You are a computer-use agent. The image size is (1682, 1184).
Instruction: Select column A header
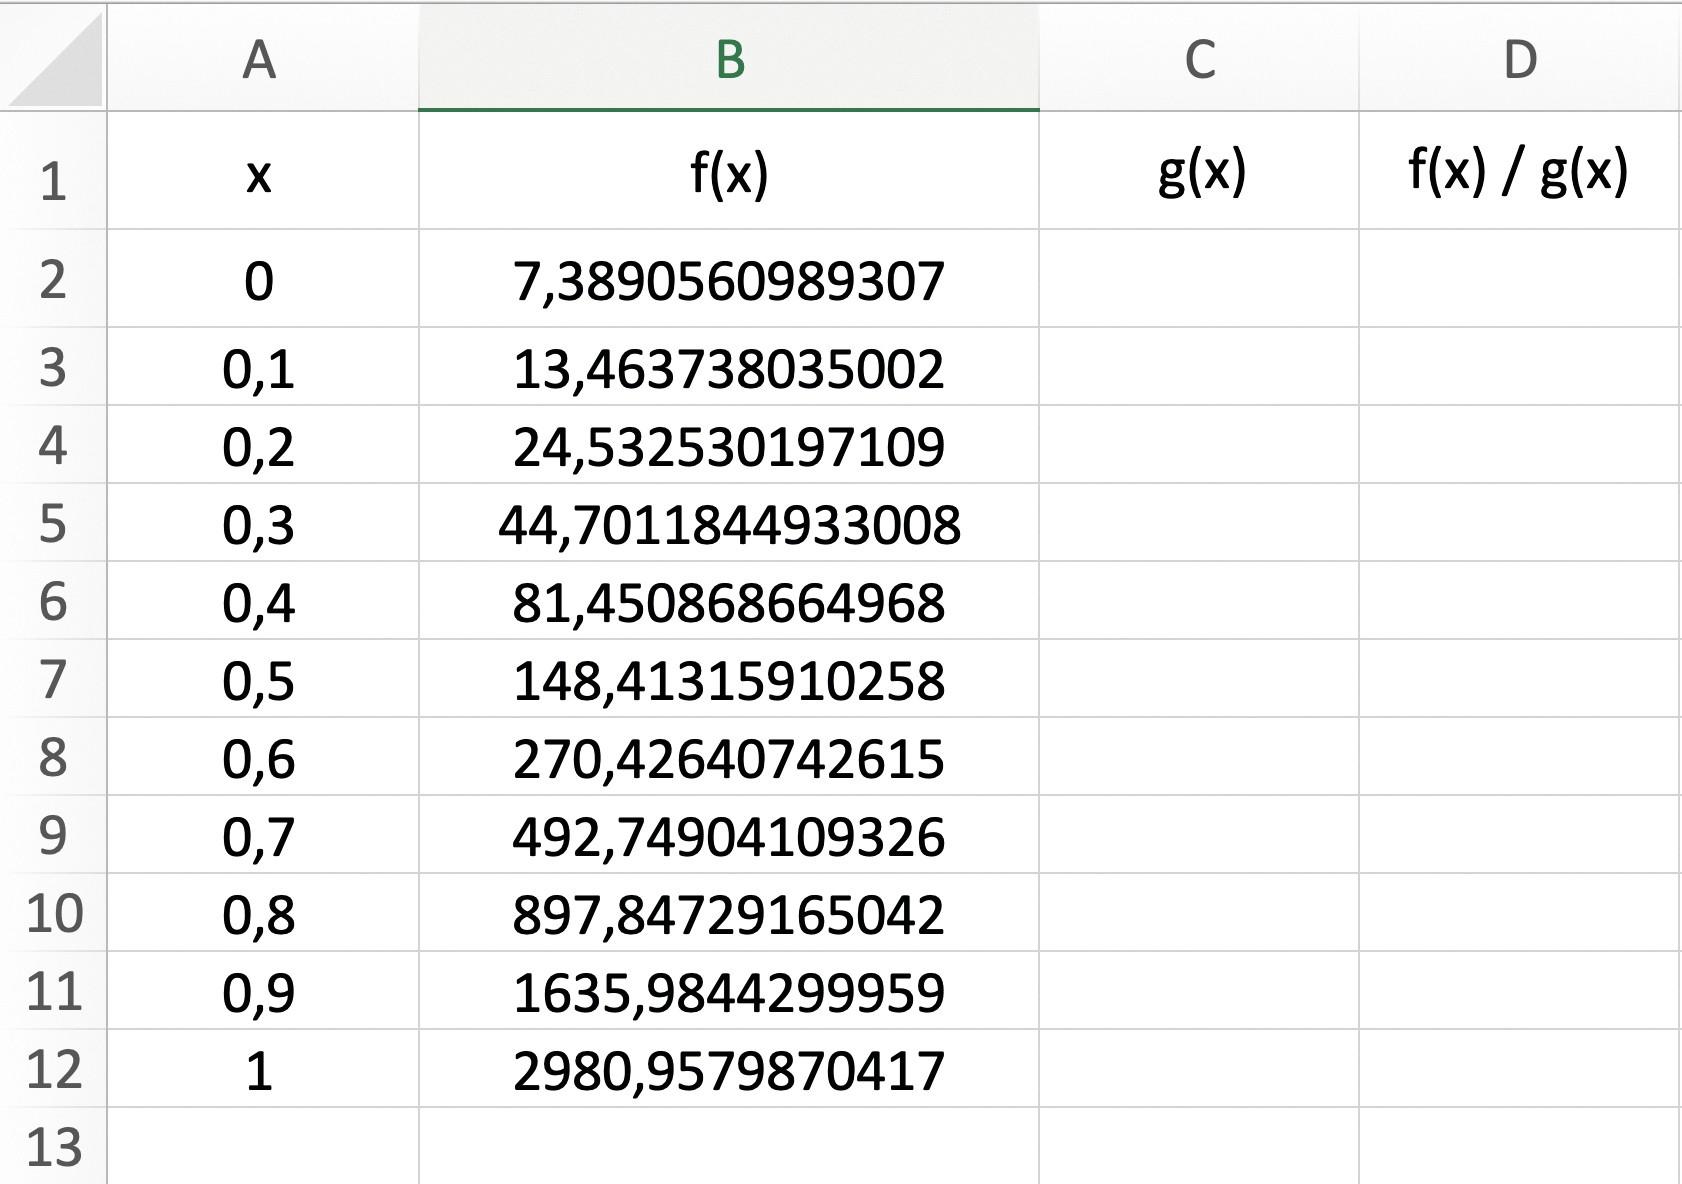(x=260, y=60)
